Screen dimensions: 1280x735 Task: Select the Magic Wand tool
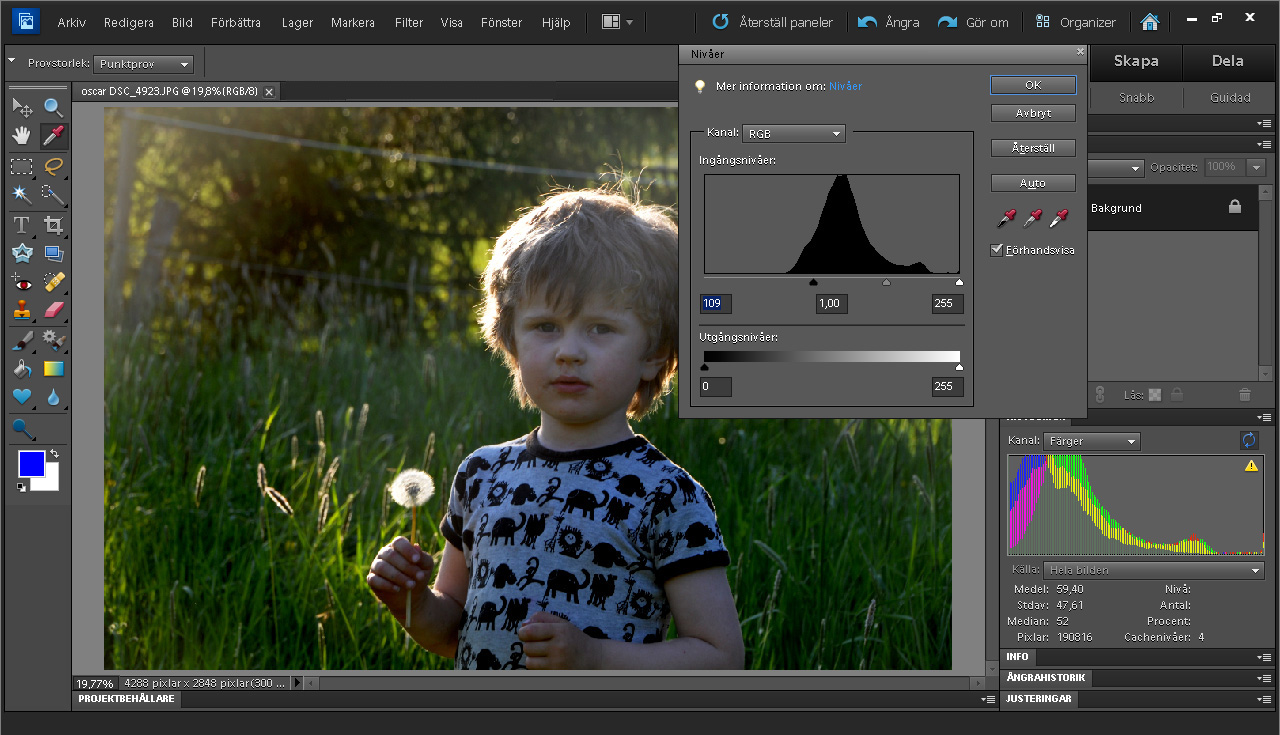[x=22, y=194]
